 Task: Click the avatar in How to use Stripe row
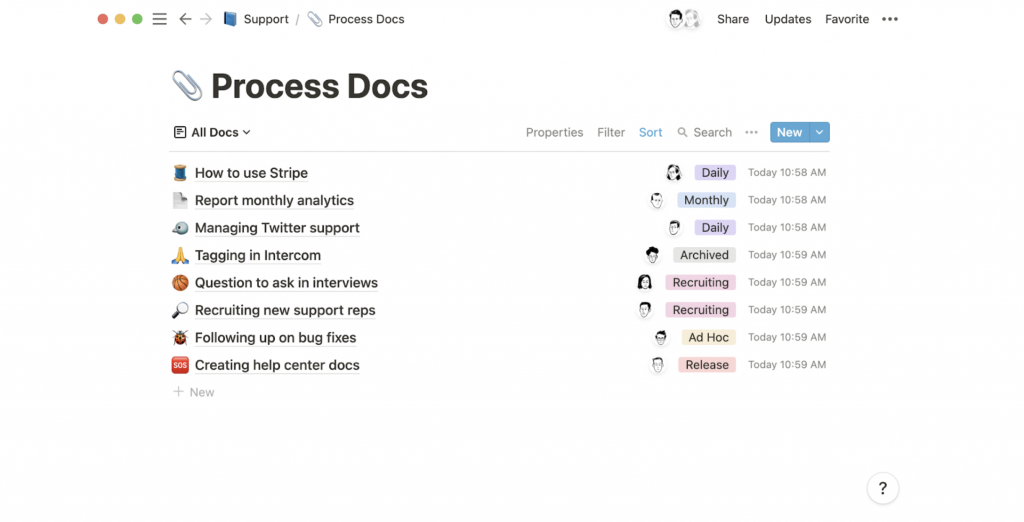[x=674, y=172]
